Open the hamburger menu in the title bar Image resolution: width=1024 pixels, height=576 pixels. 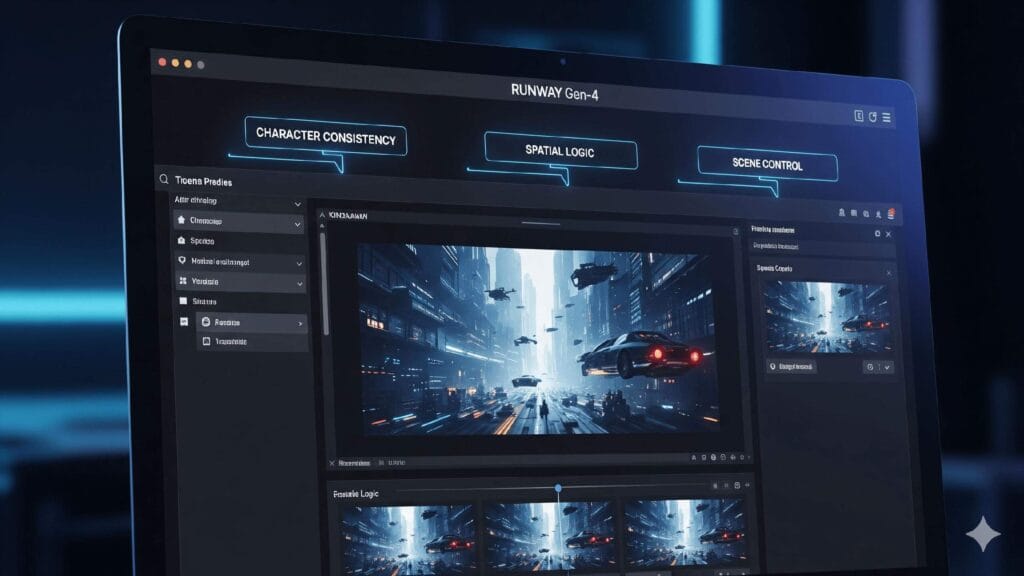click(886, 118)
